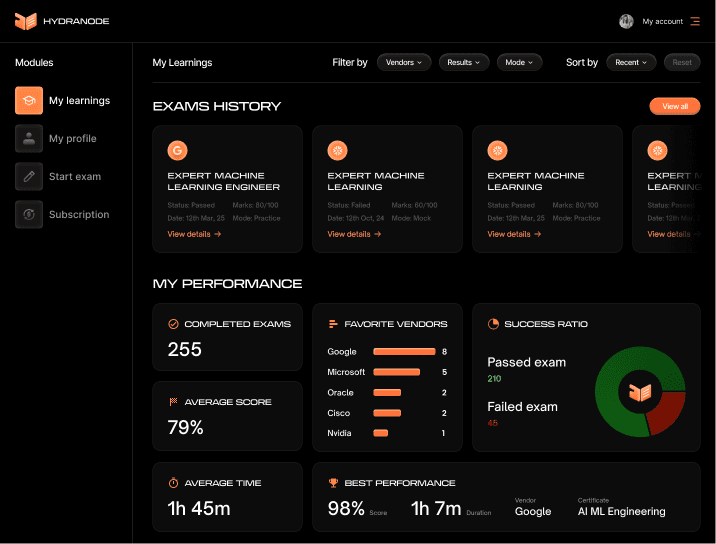The width and height of the screenshot is (716, 544).
Task: Click the Google vendor bar
Action: point(404,351)
